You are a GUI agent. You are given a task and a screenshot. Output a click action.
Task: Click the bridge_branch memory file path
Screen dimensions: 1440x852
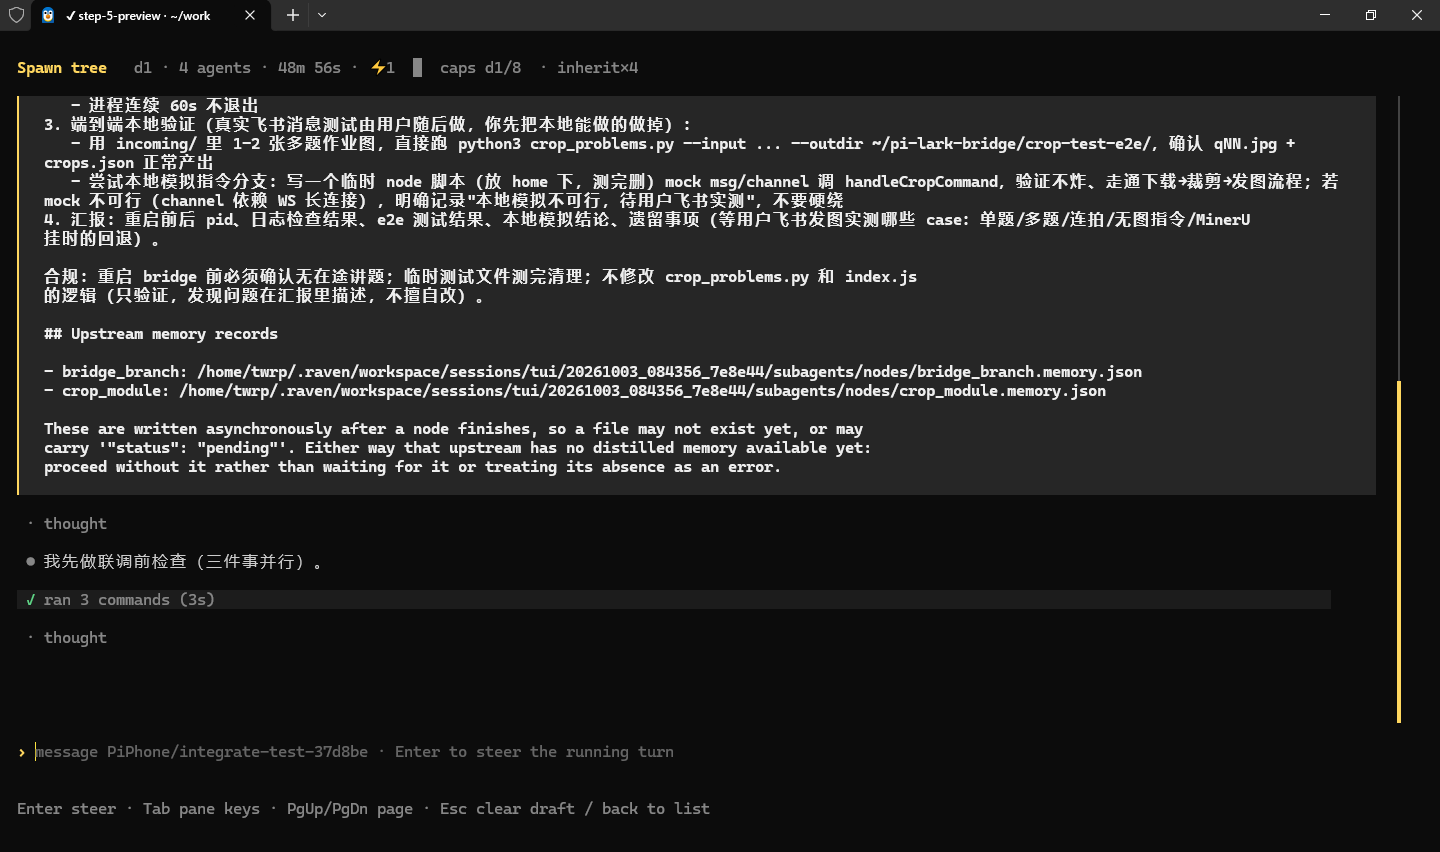(x=669, y=372)
